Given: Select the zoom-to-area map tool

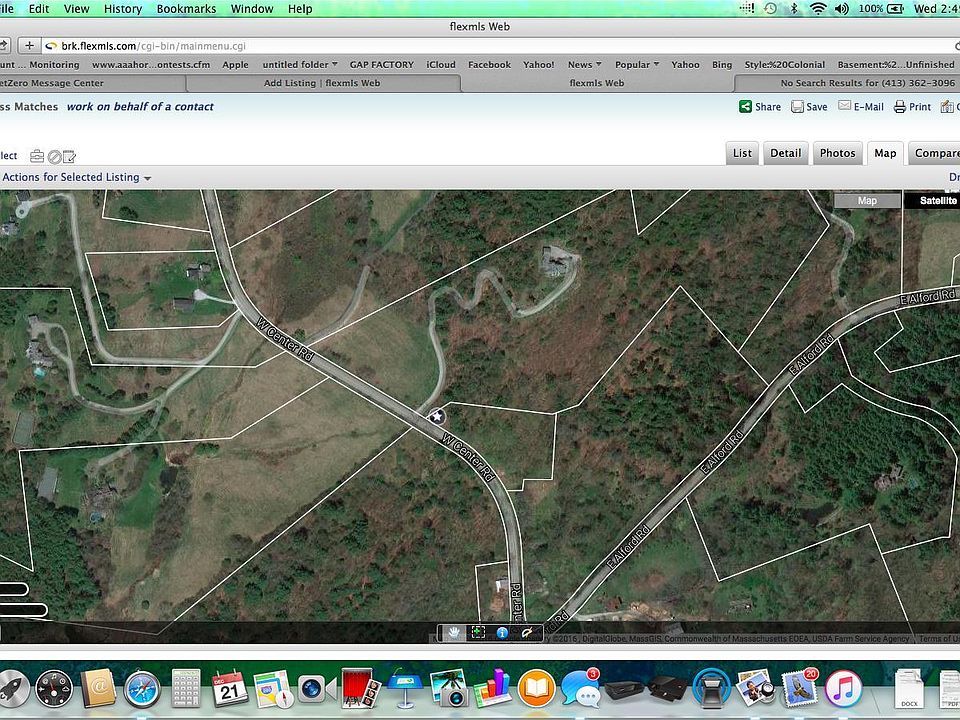Looking at the screenshot, I should 478,632.
